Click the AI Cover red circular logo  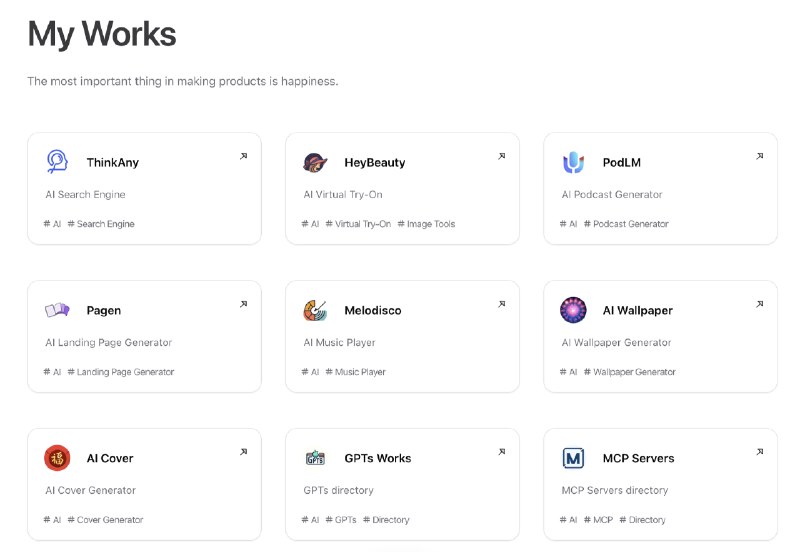pos(57,458)
